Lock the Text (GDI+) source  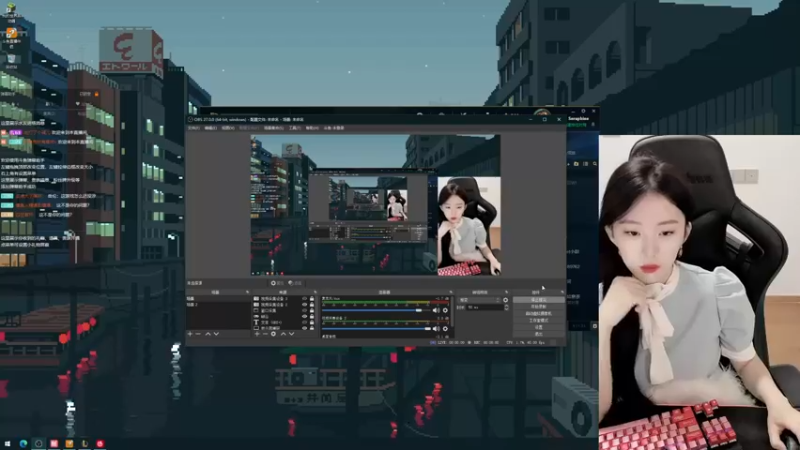click(312, 322)
